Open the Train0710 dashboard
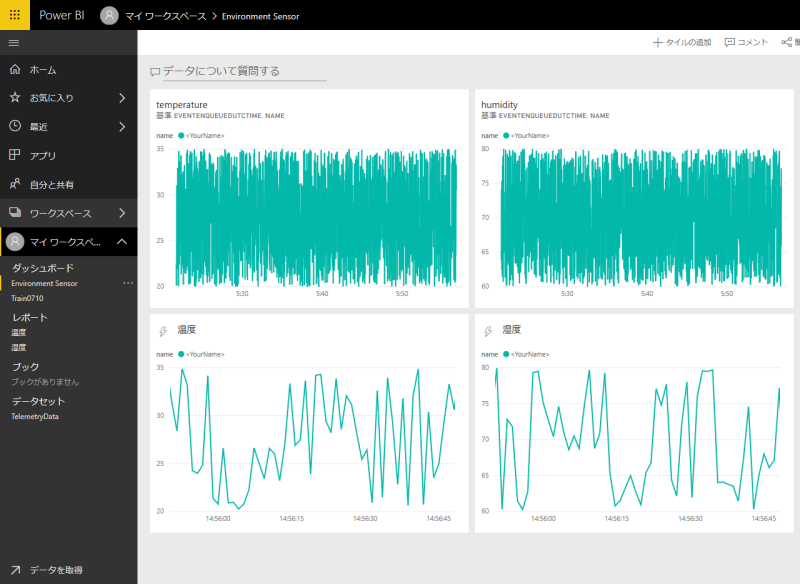This screenshot has height=584, width=800. [x=28, y=298]
